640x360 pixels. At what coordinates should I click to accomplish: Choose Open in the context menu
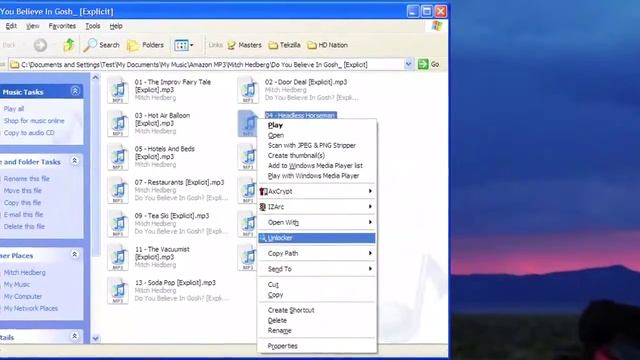click(x=317, y=136)
